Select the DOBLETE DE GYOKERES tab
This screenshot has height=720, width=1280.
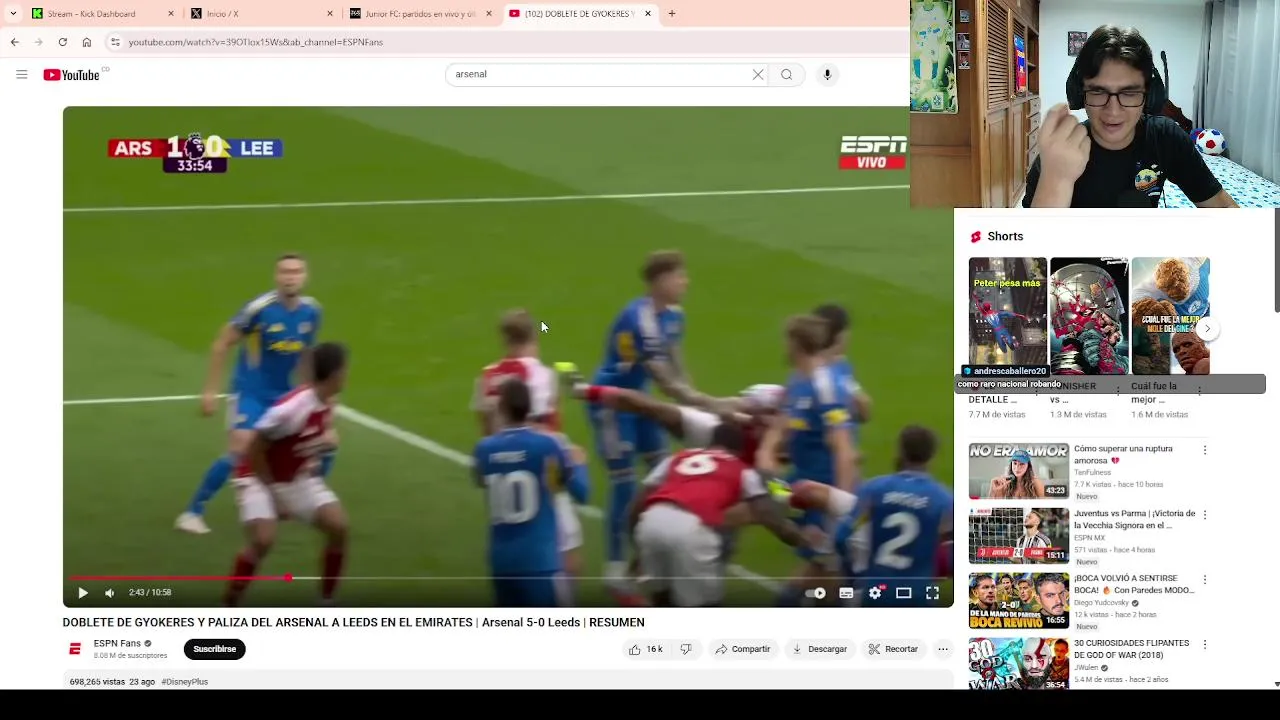tap(580, 14)
